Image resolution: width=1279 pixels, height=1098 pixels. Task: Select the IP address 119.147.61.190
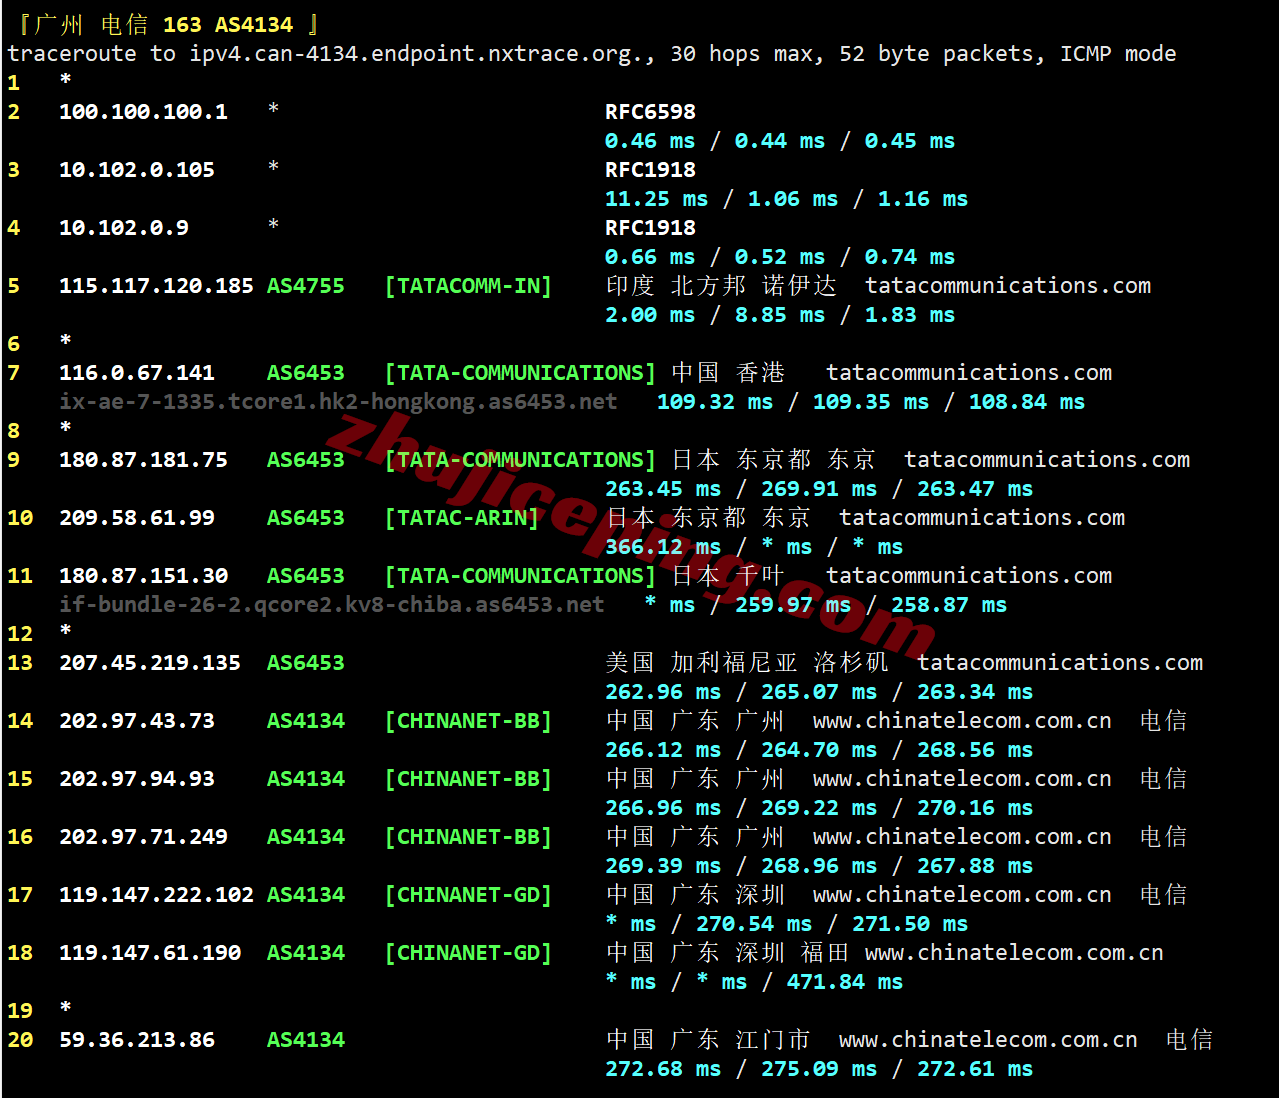[150, 953]
